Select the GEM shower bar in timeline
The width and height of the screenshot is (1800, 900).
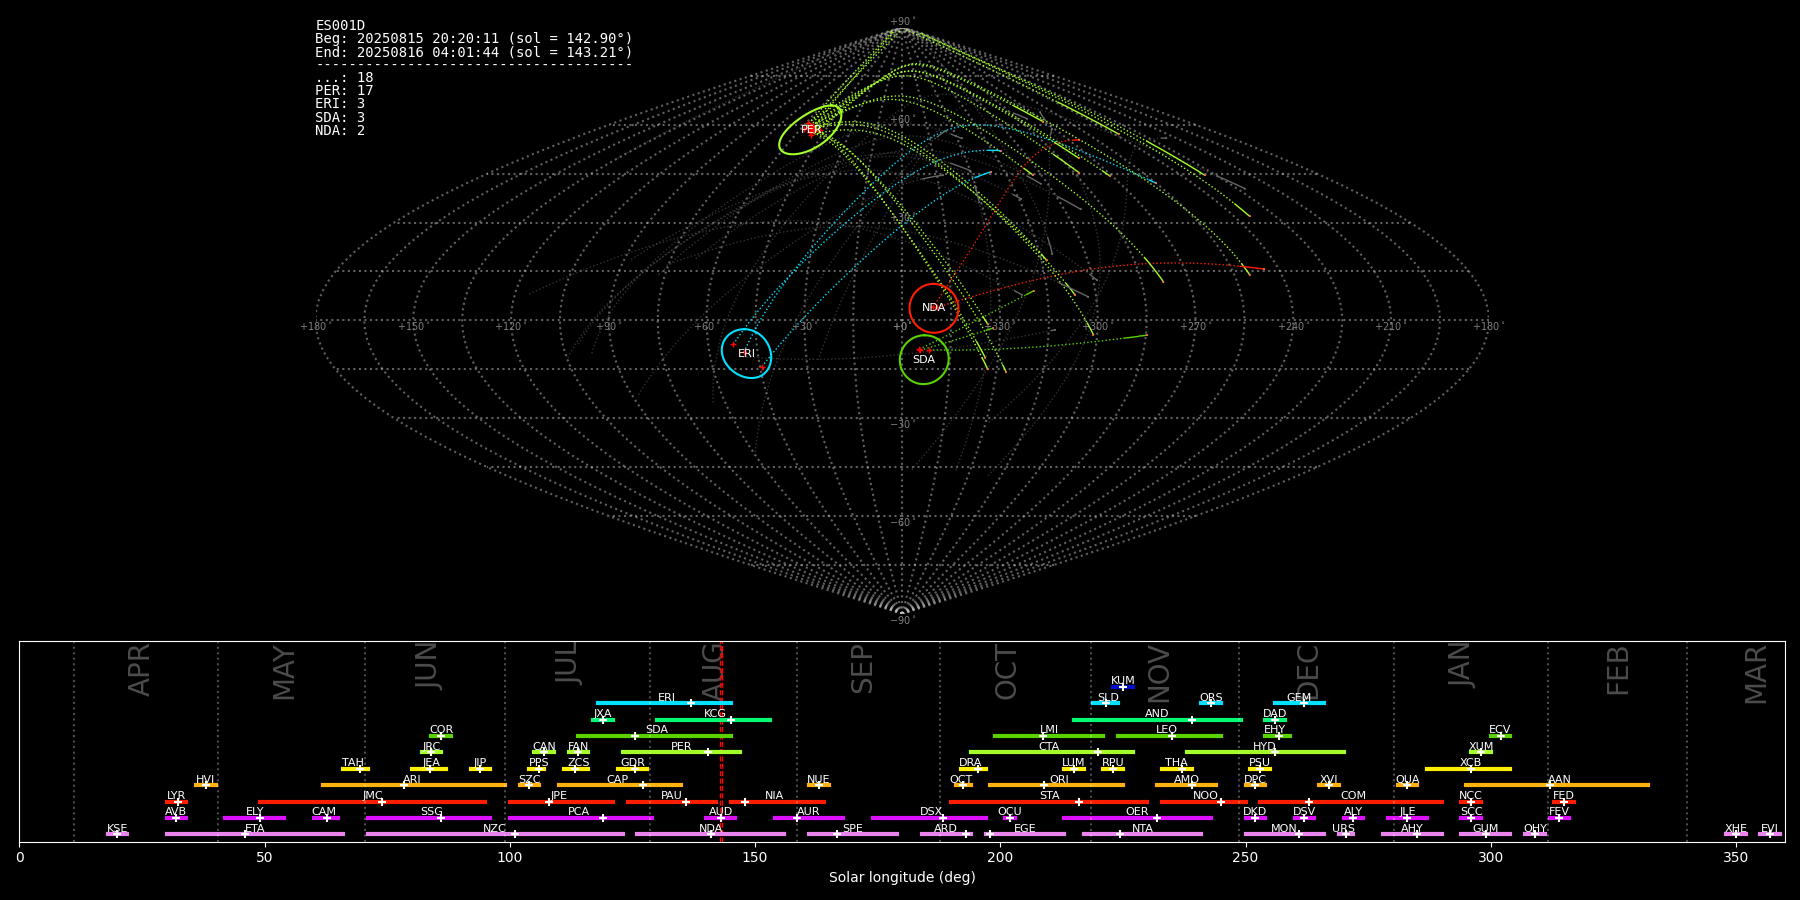click(x=1299, y=703)
